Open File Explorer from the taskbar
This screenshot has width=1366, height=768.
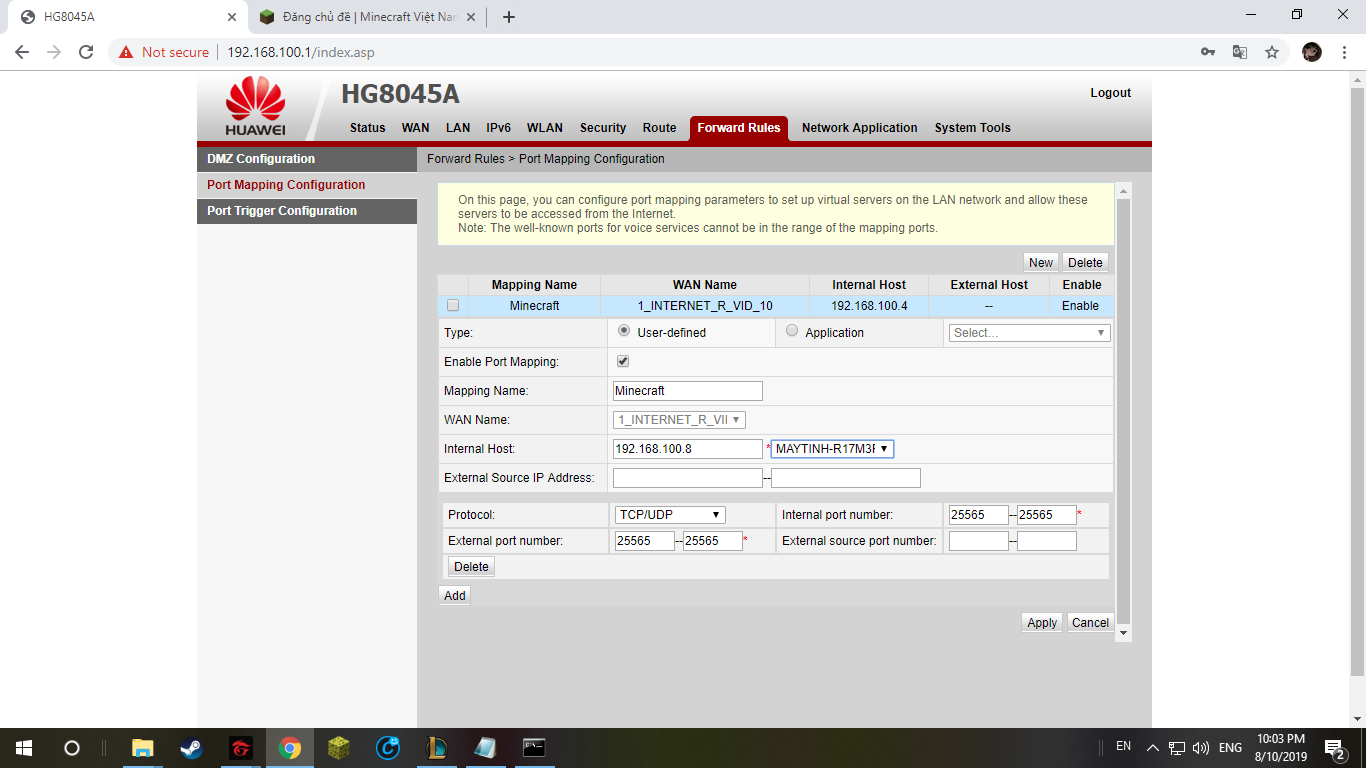[x=143, y=747]
